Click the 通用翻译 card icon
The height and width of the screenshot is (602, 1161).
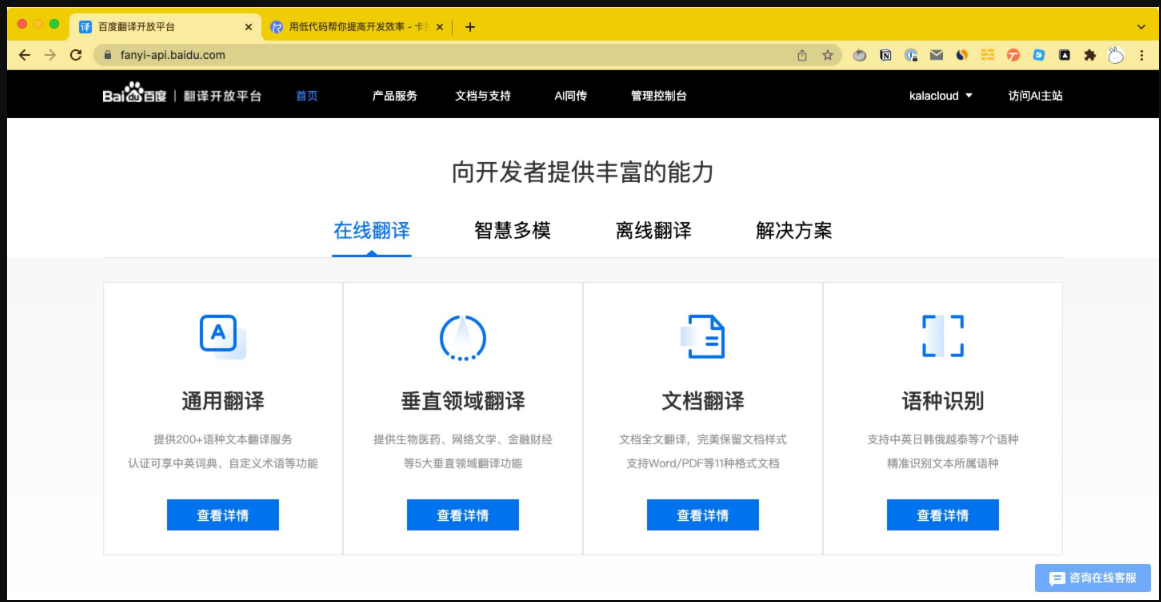pos(222,336)
